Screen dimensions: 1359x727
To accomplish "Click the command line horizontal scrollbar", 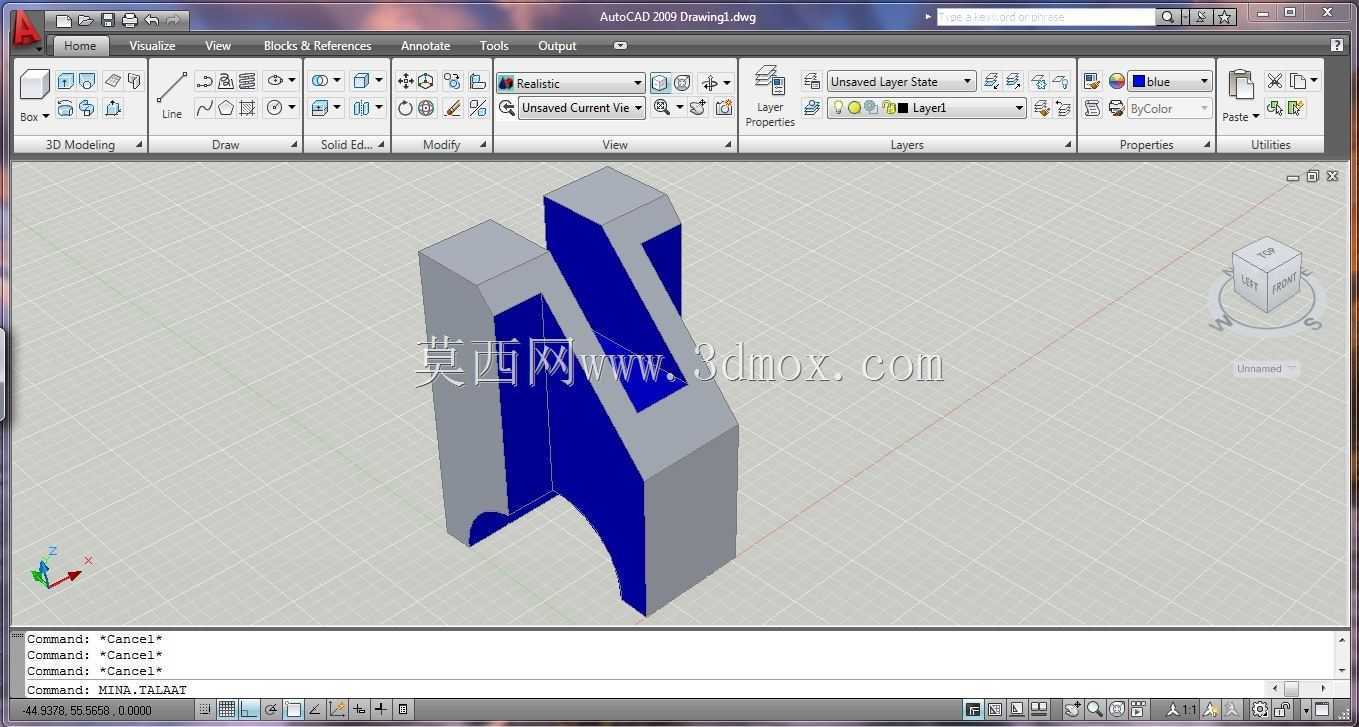I will point(1297,688).
